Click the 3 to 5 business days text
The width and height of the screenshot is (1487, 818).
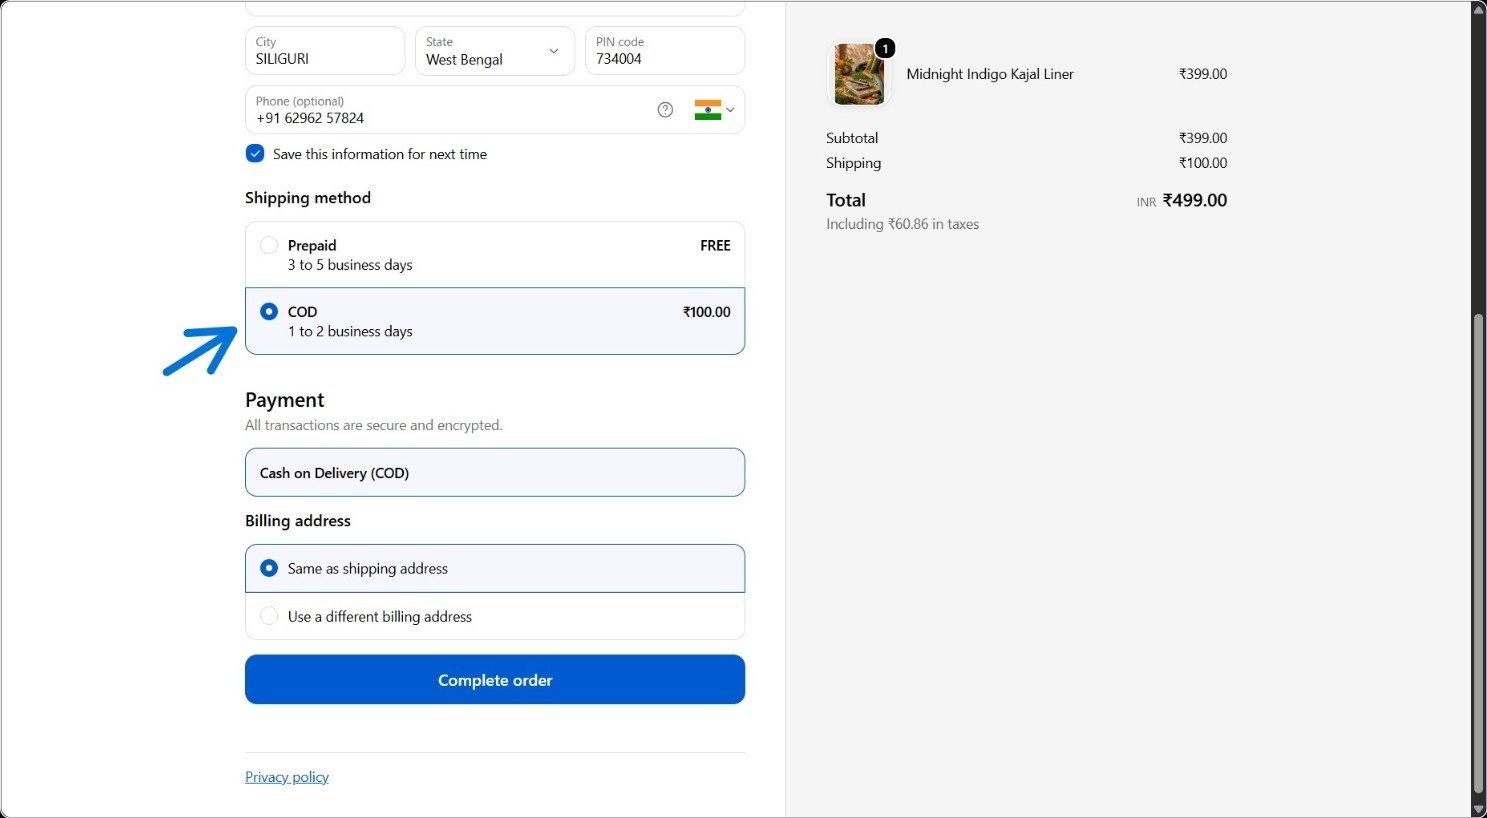coord(350,265)
